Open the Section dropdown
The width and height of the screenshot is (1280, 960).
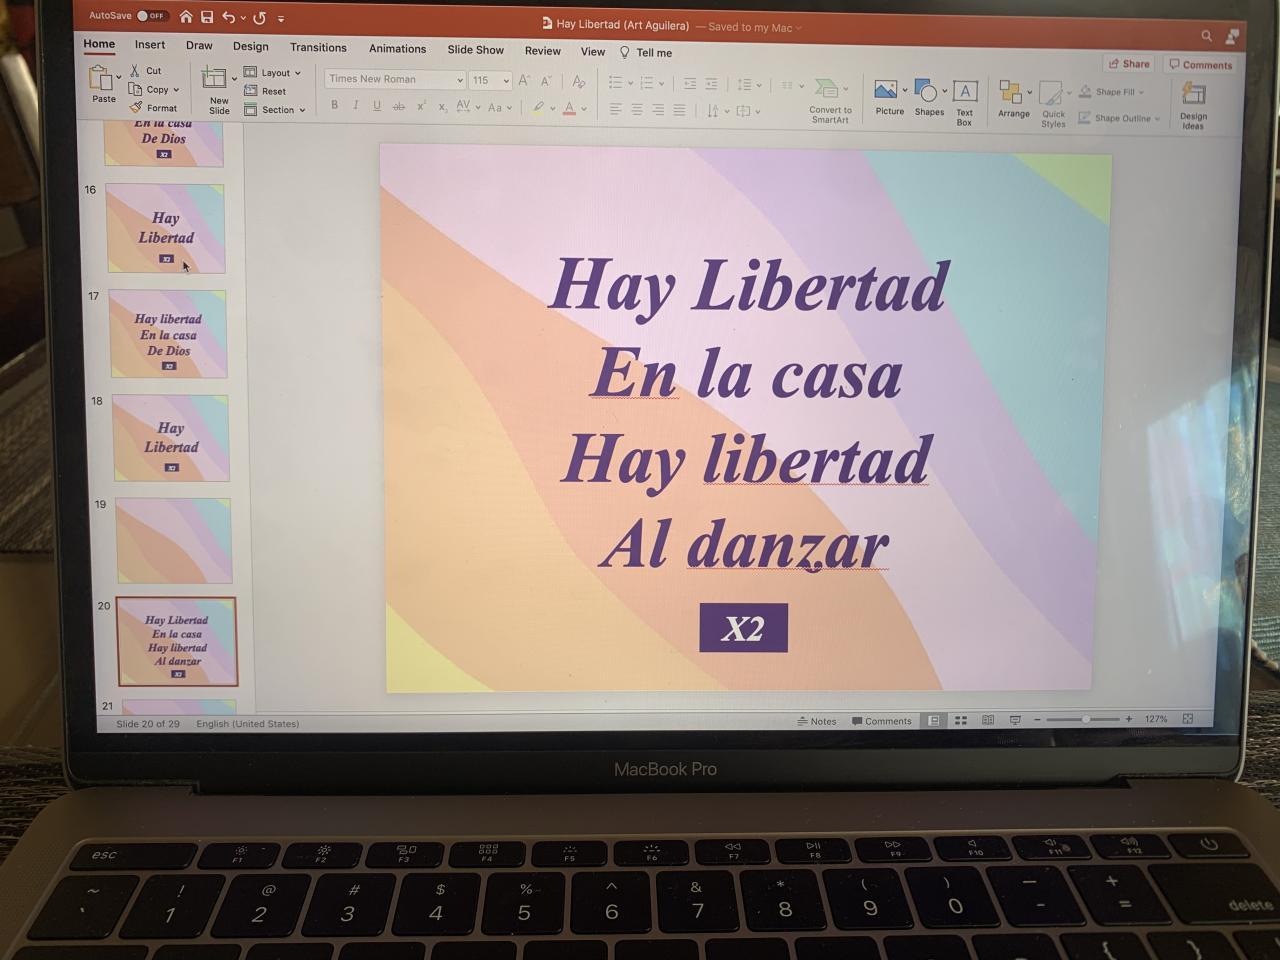click(274, 110)
